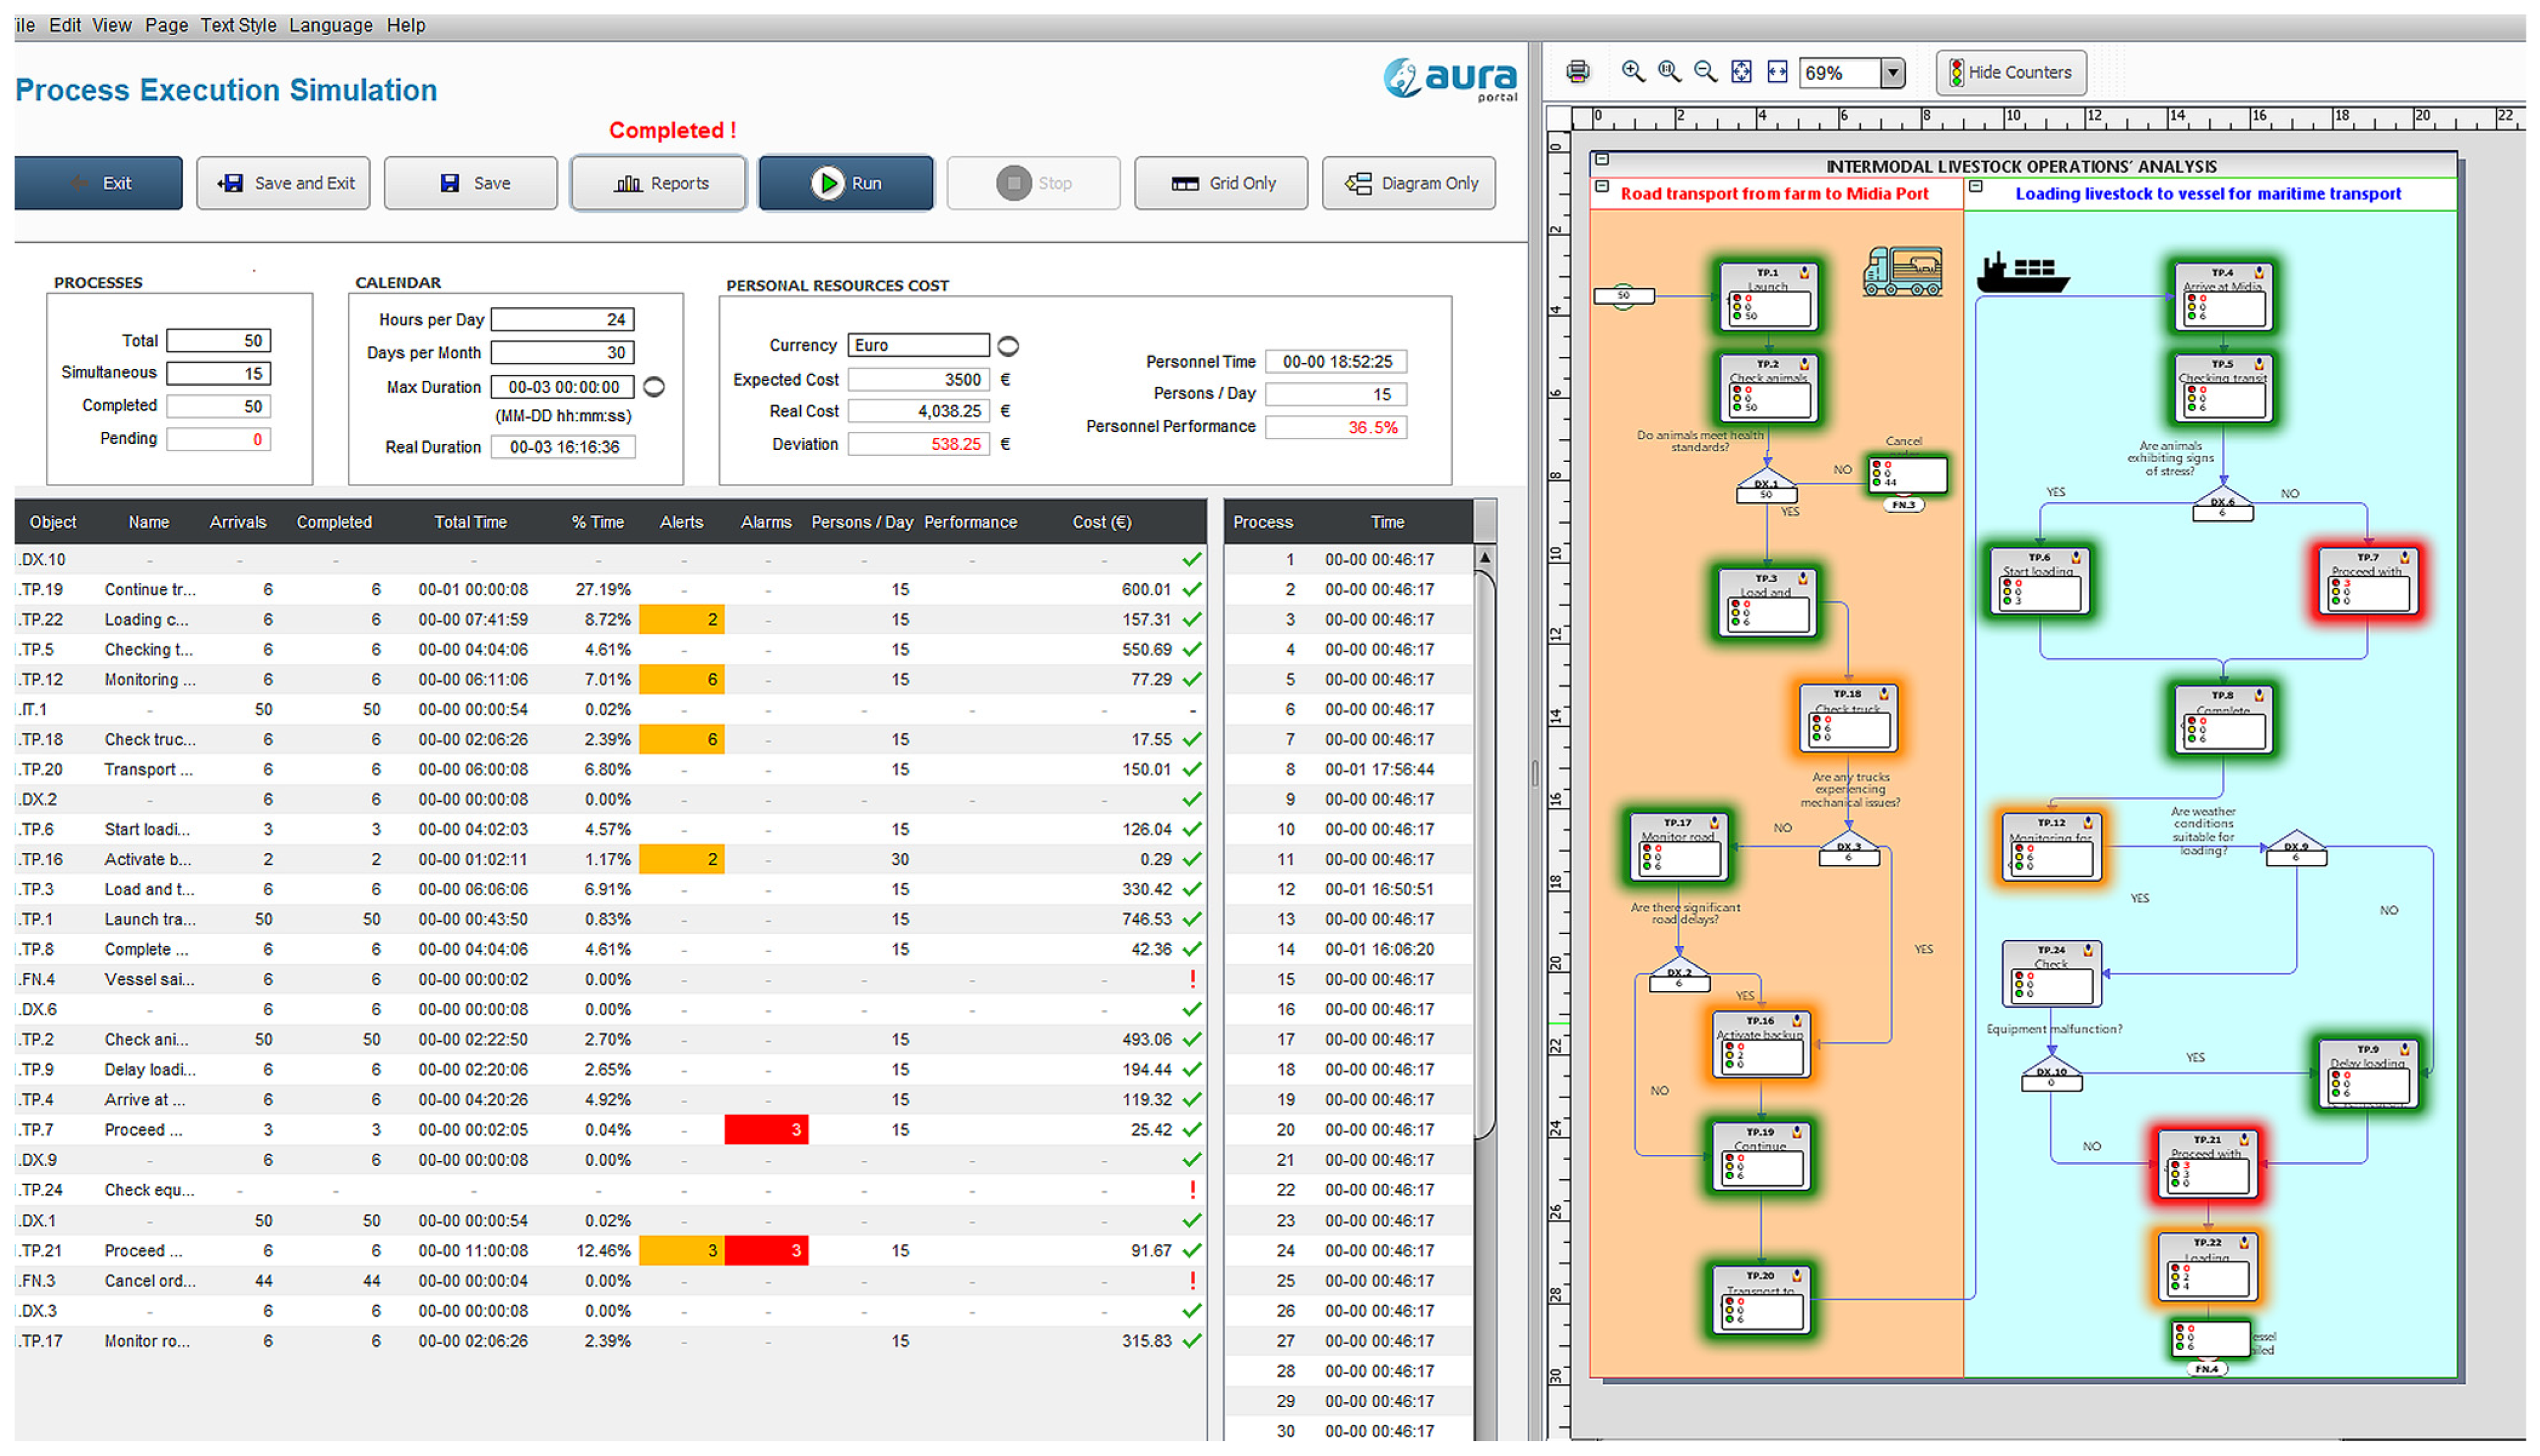Click the Reports chart button
The width and height of the screenshot is (2540, 1456).
(658, 183)
